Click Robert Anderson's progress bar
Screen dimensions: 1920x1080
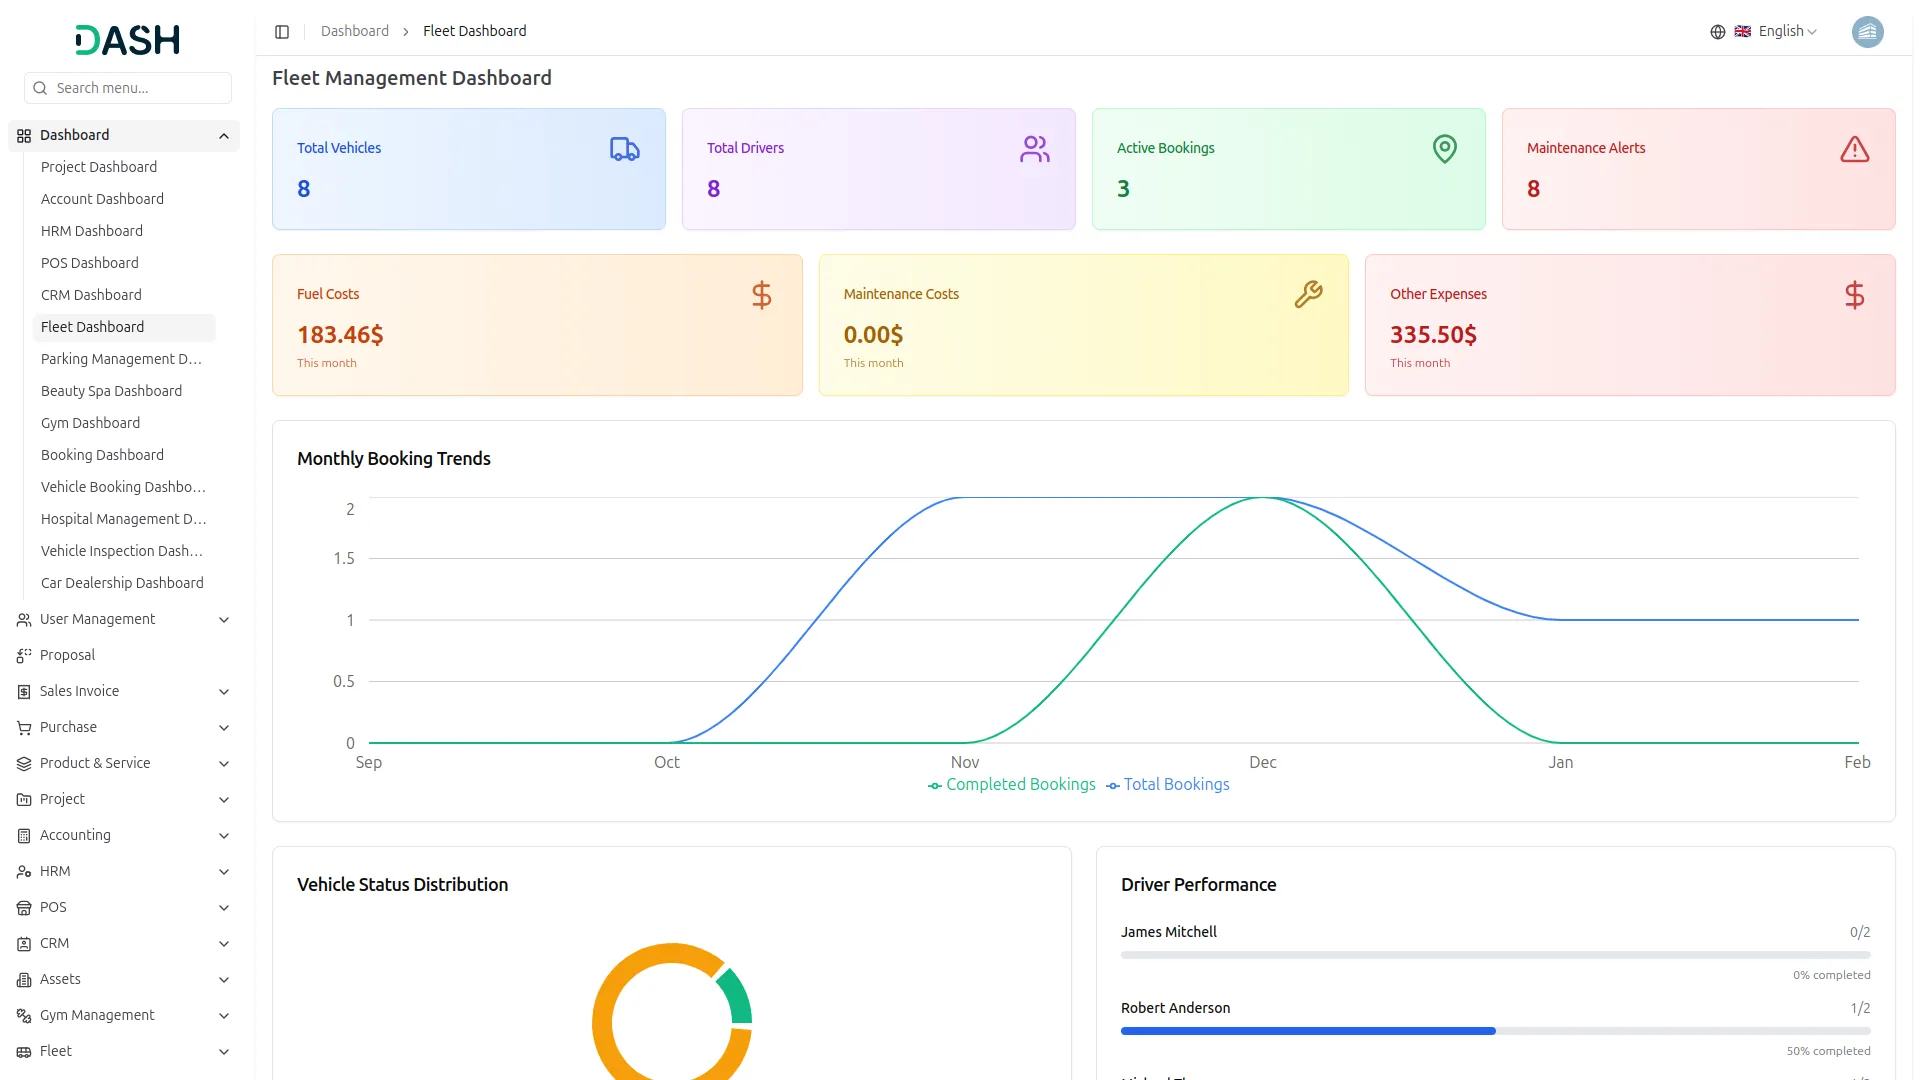pyautogui.click(x=1495, y=1031)
